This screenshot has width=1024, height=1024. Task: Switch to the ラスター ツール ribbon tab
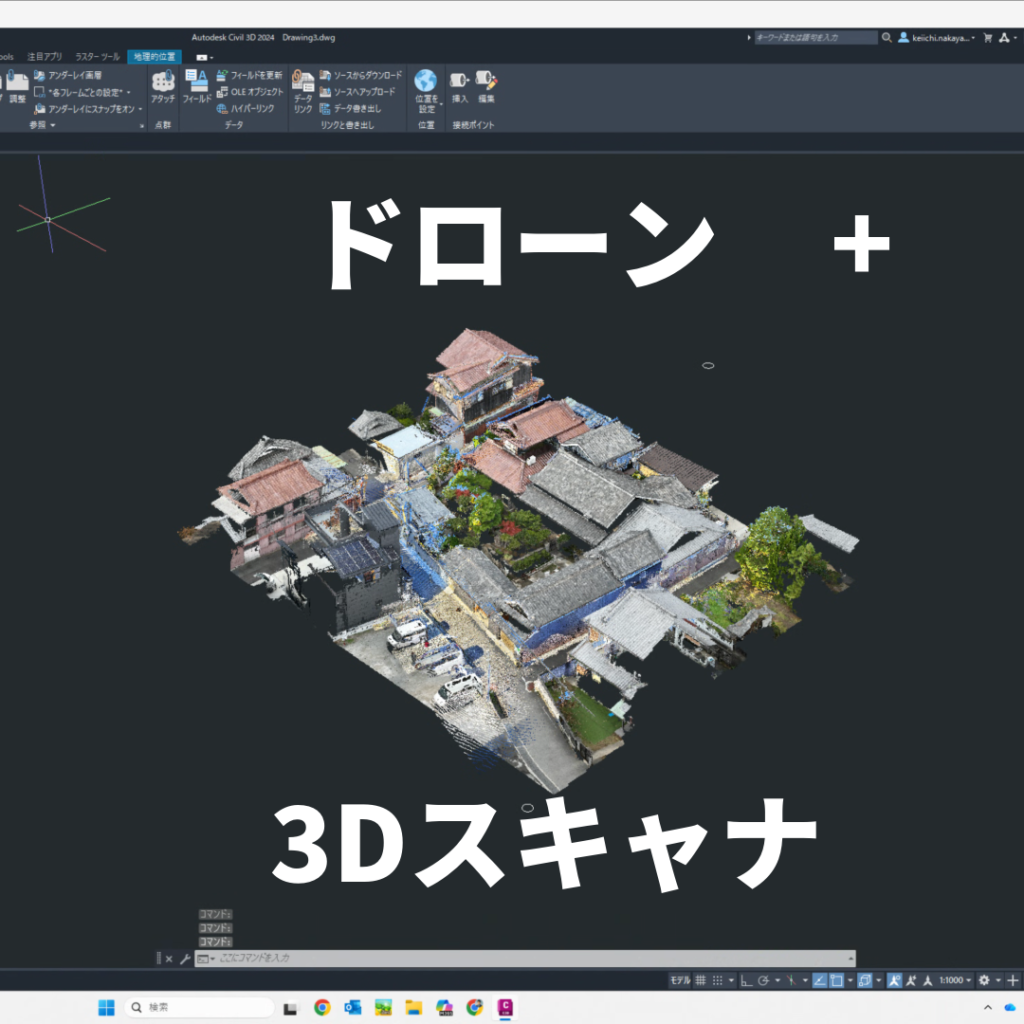[97, 57]
